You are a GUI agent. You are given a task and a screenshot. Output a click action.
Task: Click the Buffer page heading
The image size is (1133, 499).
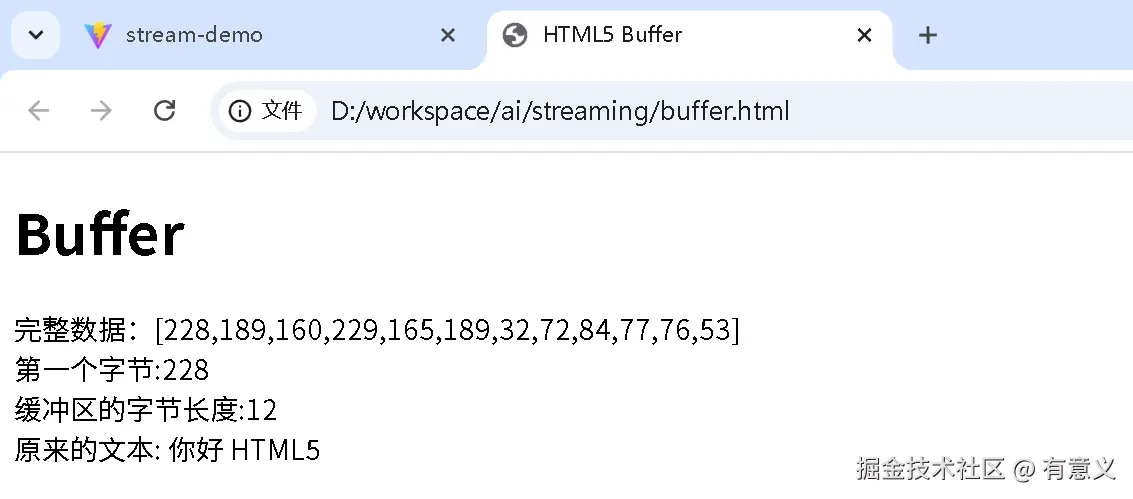(100, 235)
